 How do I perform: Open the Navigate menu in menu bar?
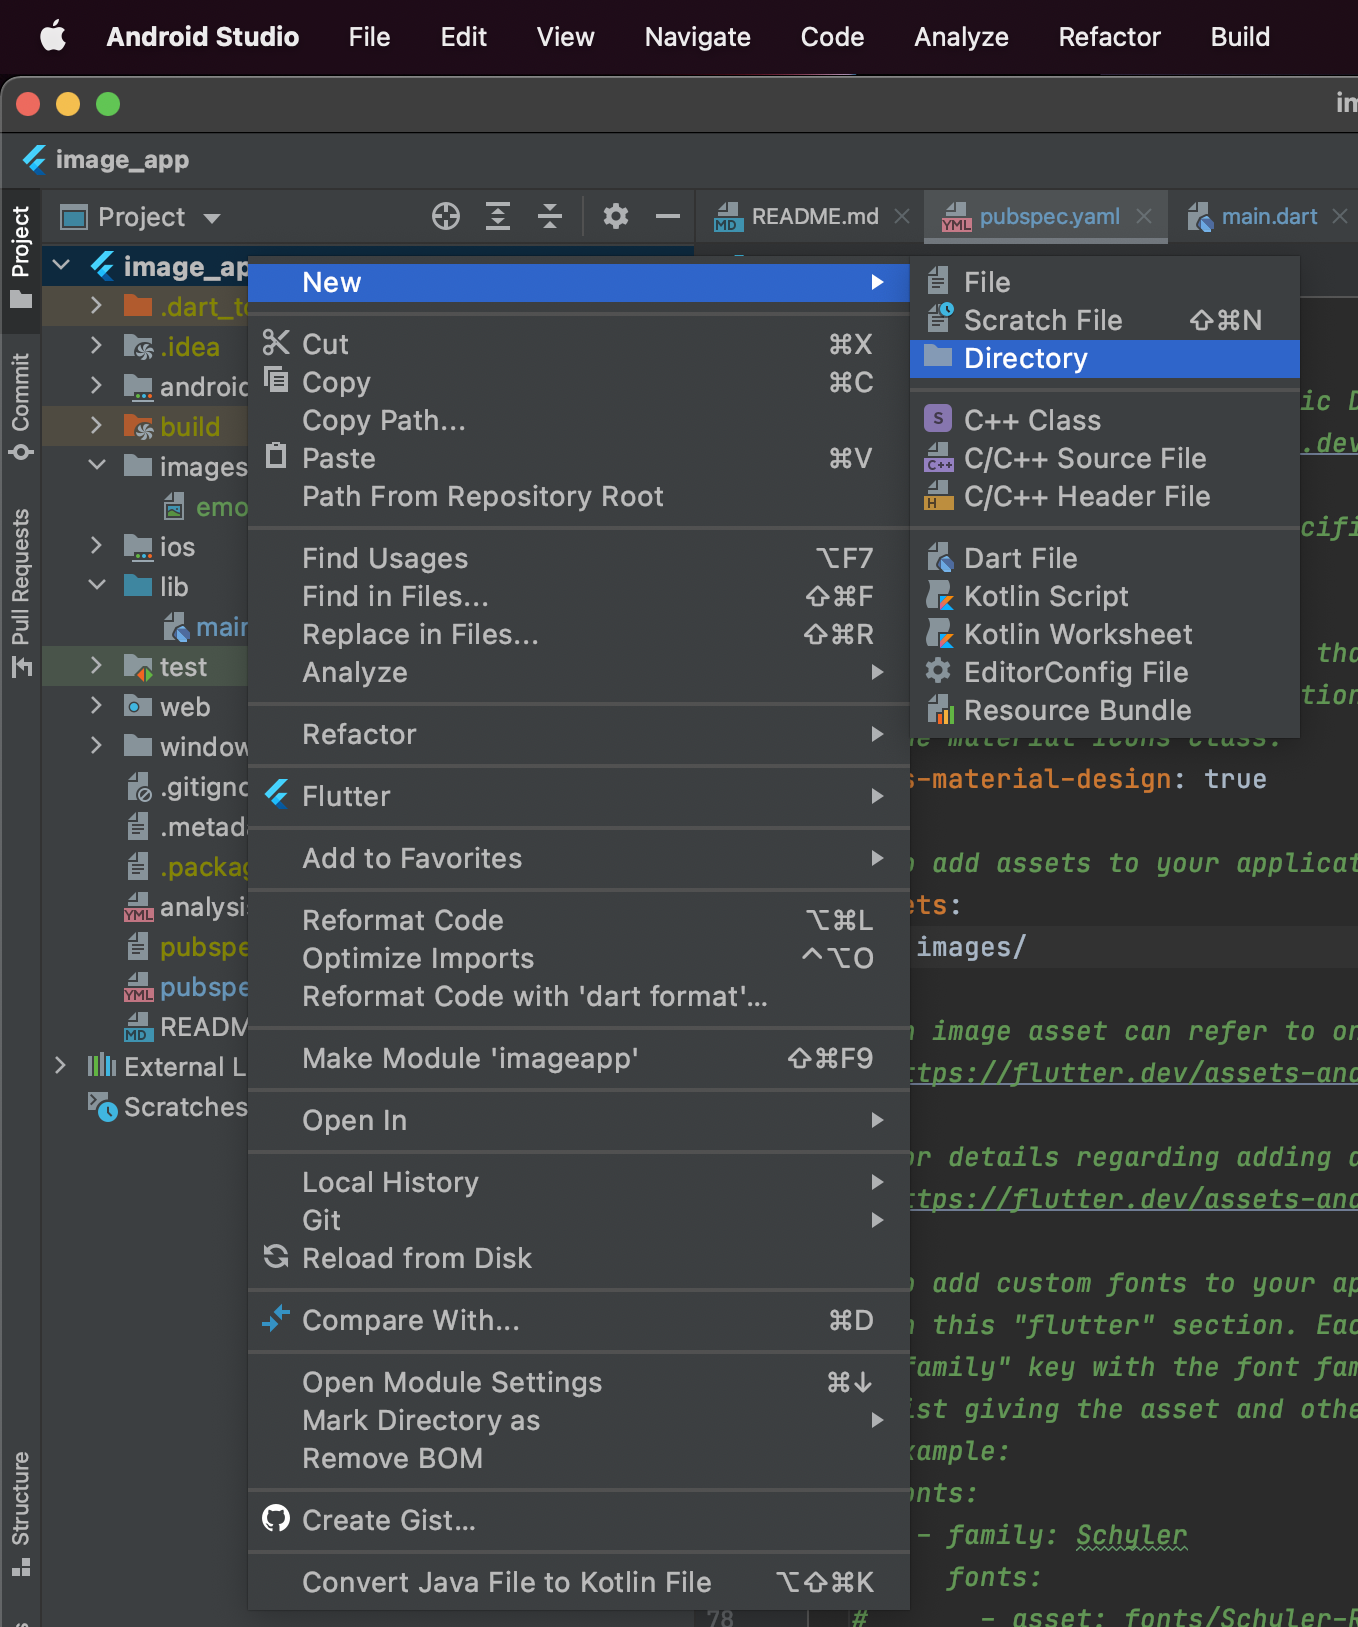click(x=697, y=37)
